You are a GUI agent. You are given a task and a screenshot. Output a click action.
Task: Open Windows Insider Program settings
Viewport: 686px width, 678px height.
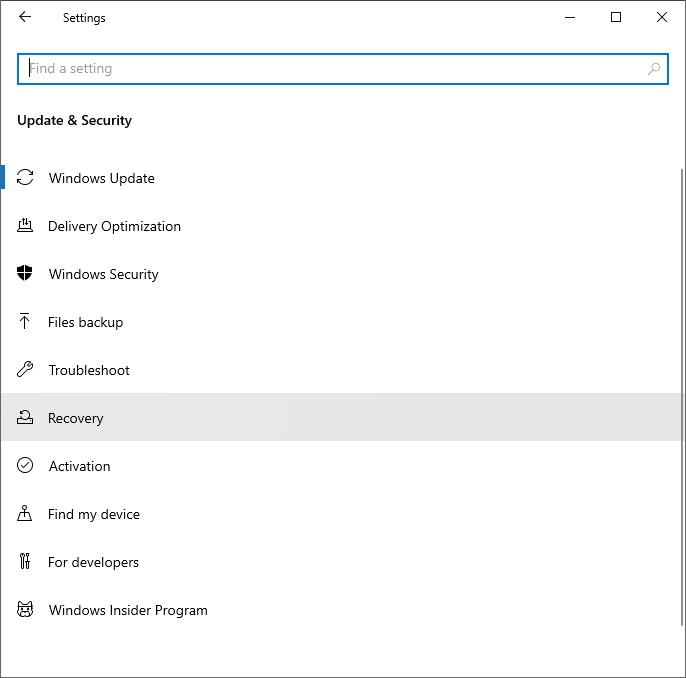[341, 610]
